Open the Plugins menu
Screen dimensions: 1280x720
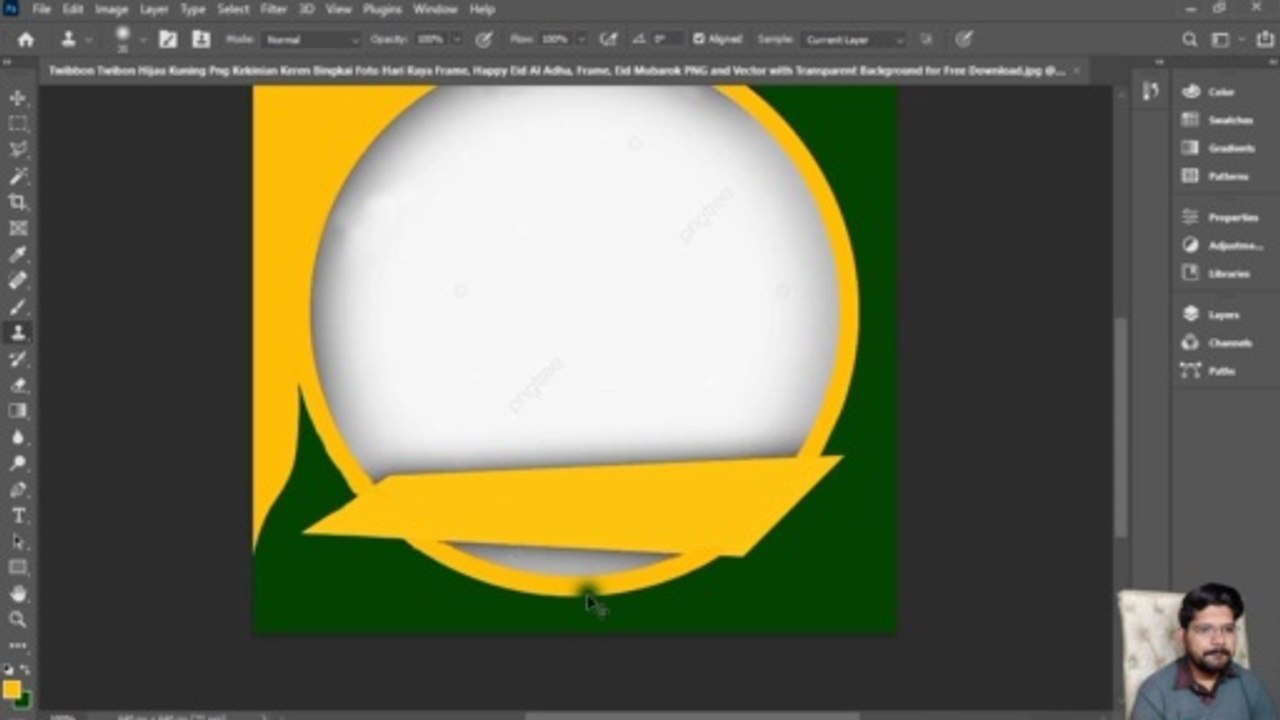point(383,9)
